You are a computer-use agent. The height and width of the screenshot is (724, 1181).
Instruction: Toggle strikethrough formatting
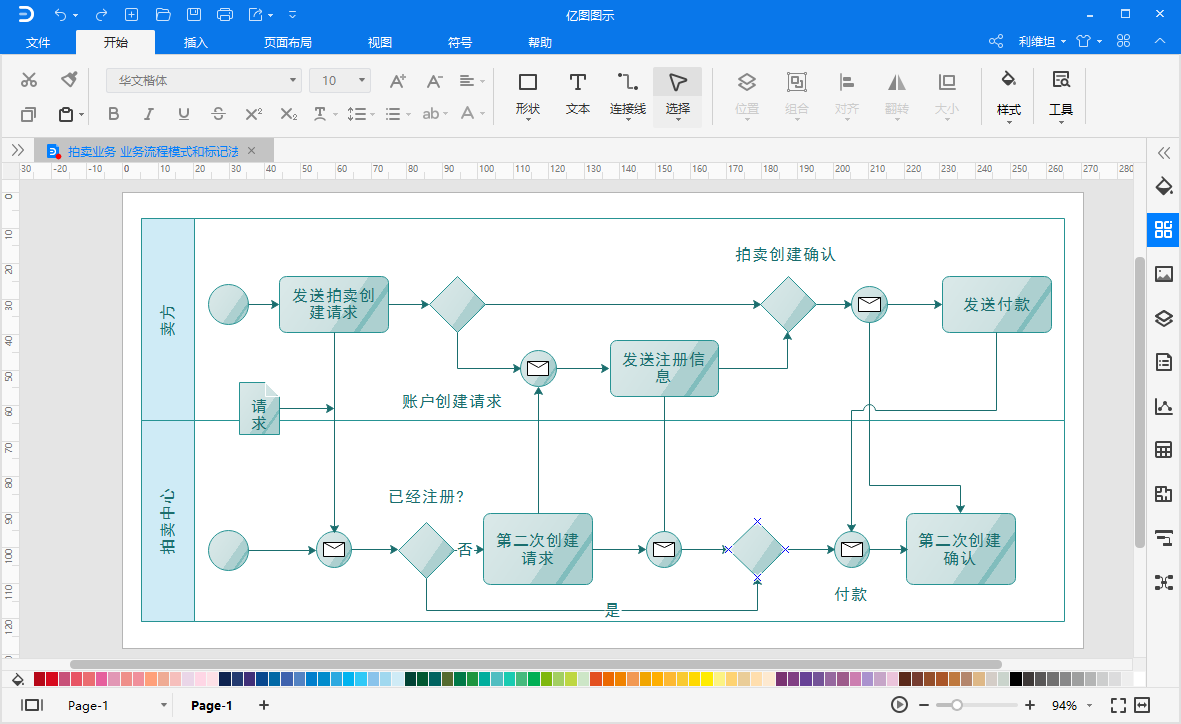pyautogui.click(x=218, y=114)
